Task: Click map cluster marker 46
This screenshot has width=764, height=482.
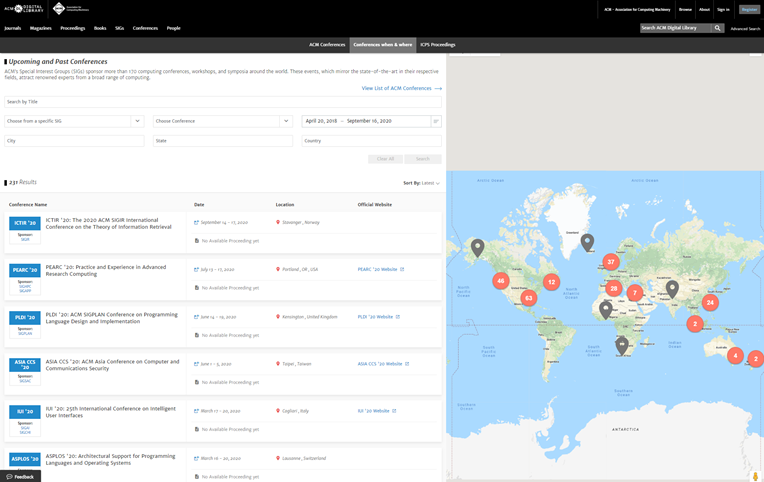Action: 500,281
